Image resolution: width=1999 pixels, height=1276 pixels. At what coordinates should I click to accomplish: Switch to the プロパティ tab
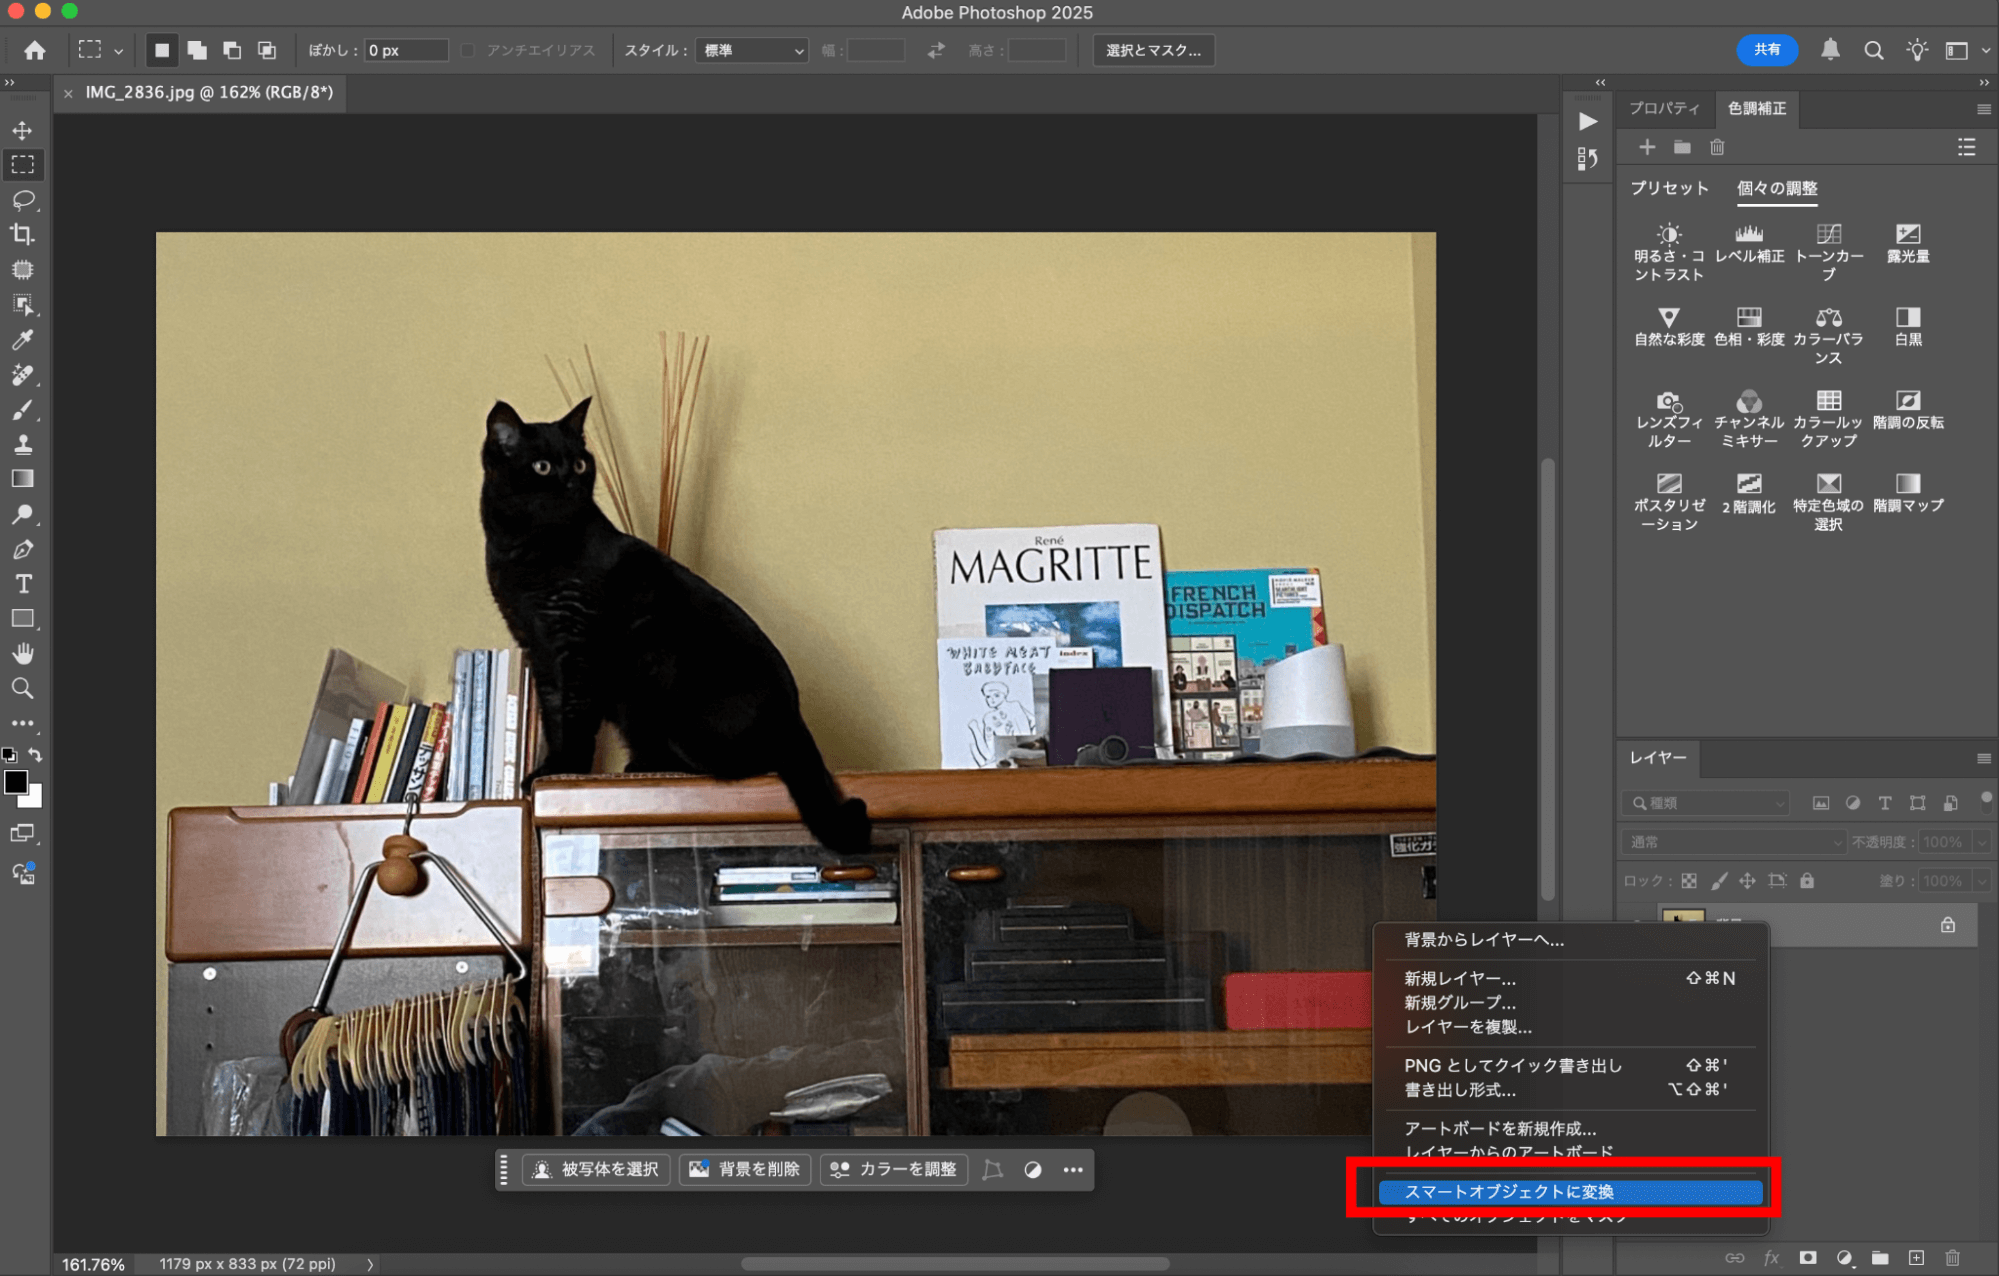click(1664, 108)
